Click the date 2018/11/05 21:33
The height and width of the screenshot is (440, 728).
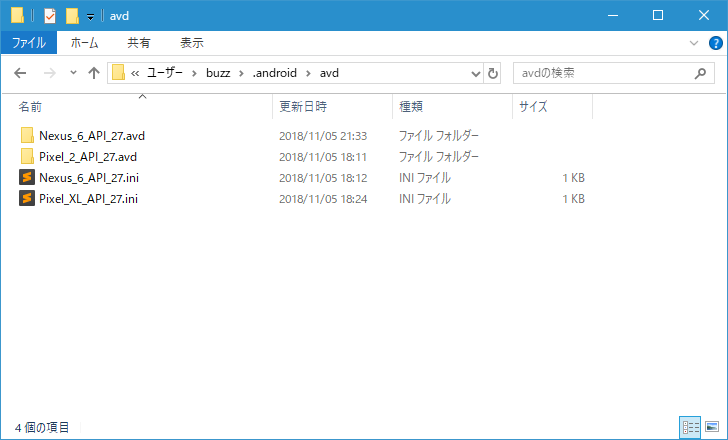pyautogui.click(x=323, y=136)
